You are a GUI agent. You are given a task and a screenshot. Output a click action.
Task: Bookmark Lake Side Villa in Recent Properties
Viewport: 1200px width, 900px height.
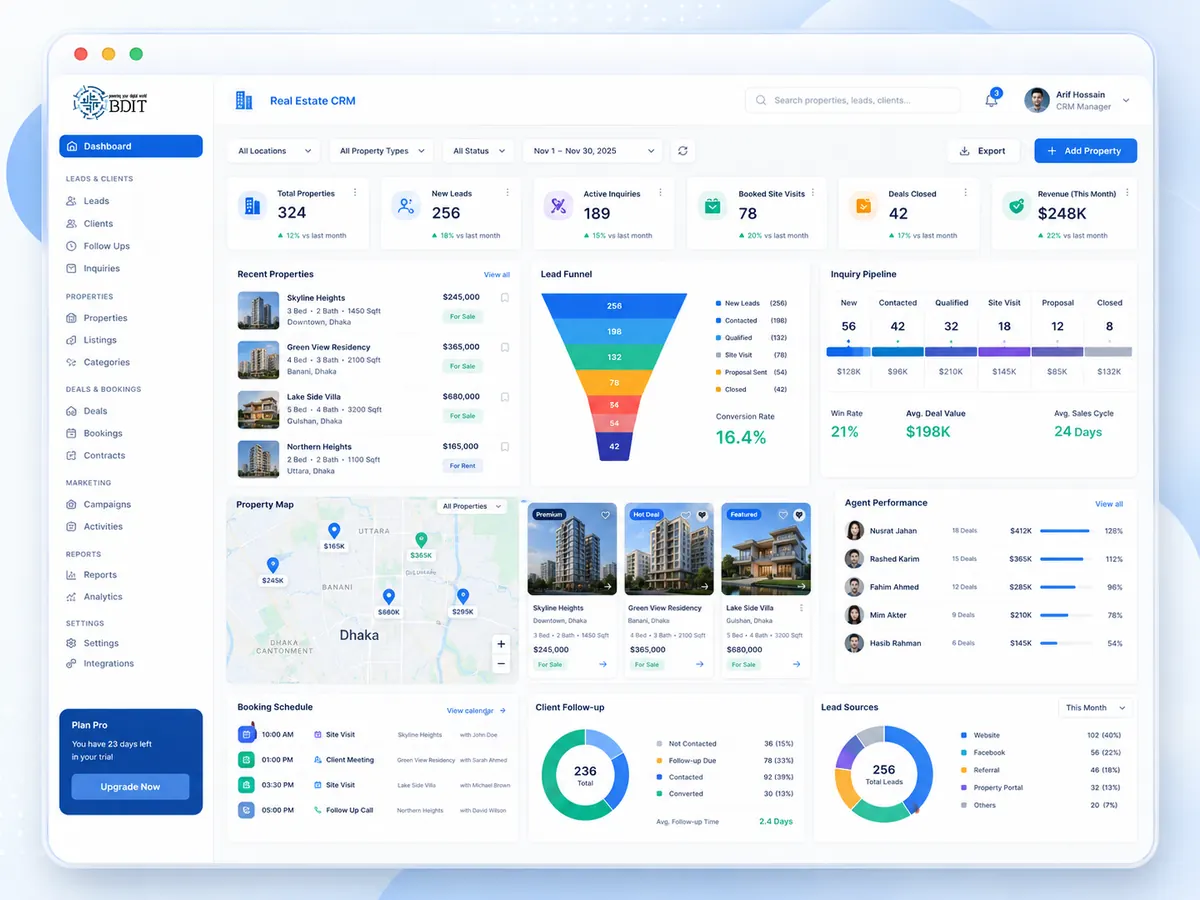pyautogui.click(x=505, y=396)
